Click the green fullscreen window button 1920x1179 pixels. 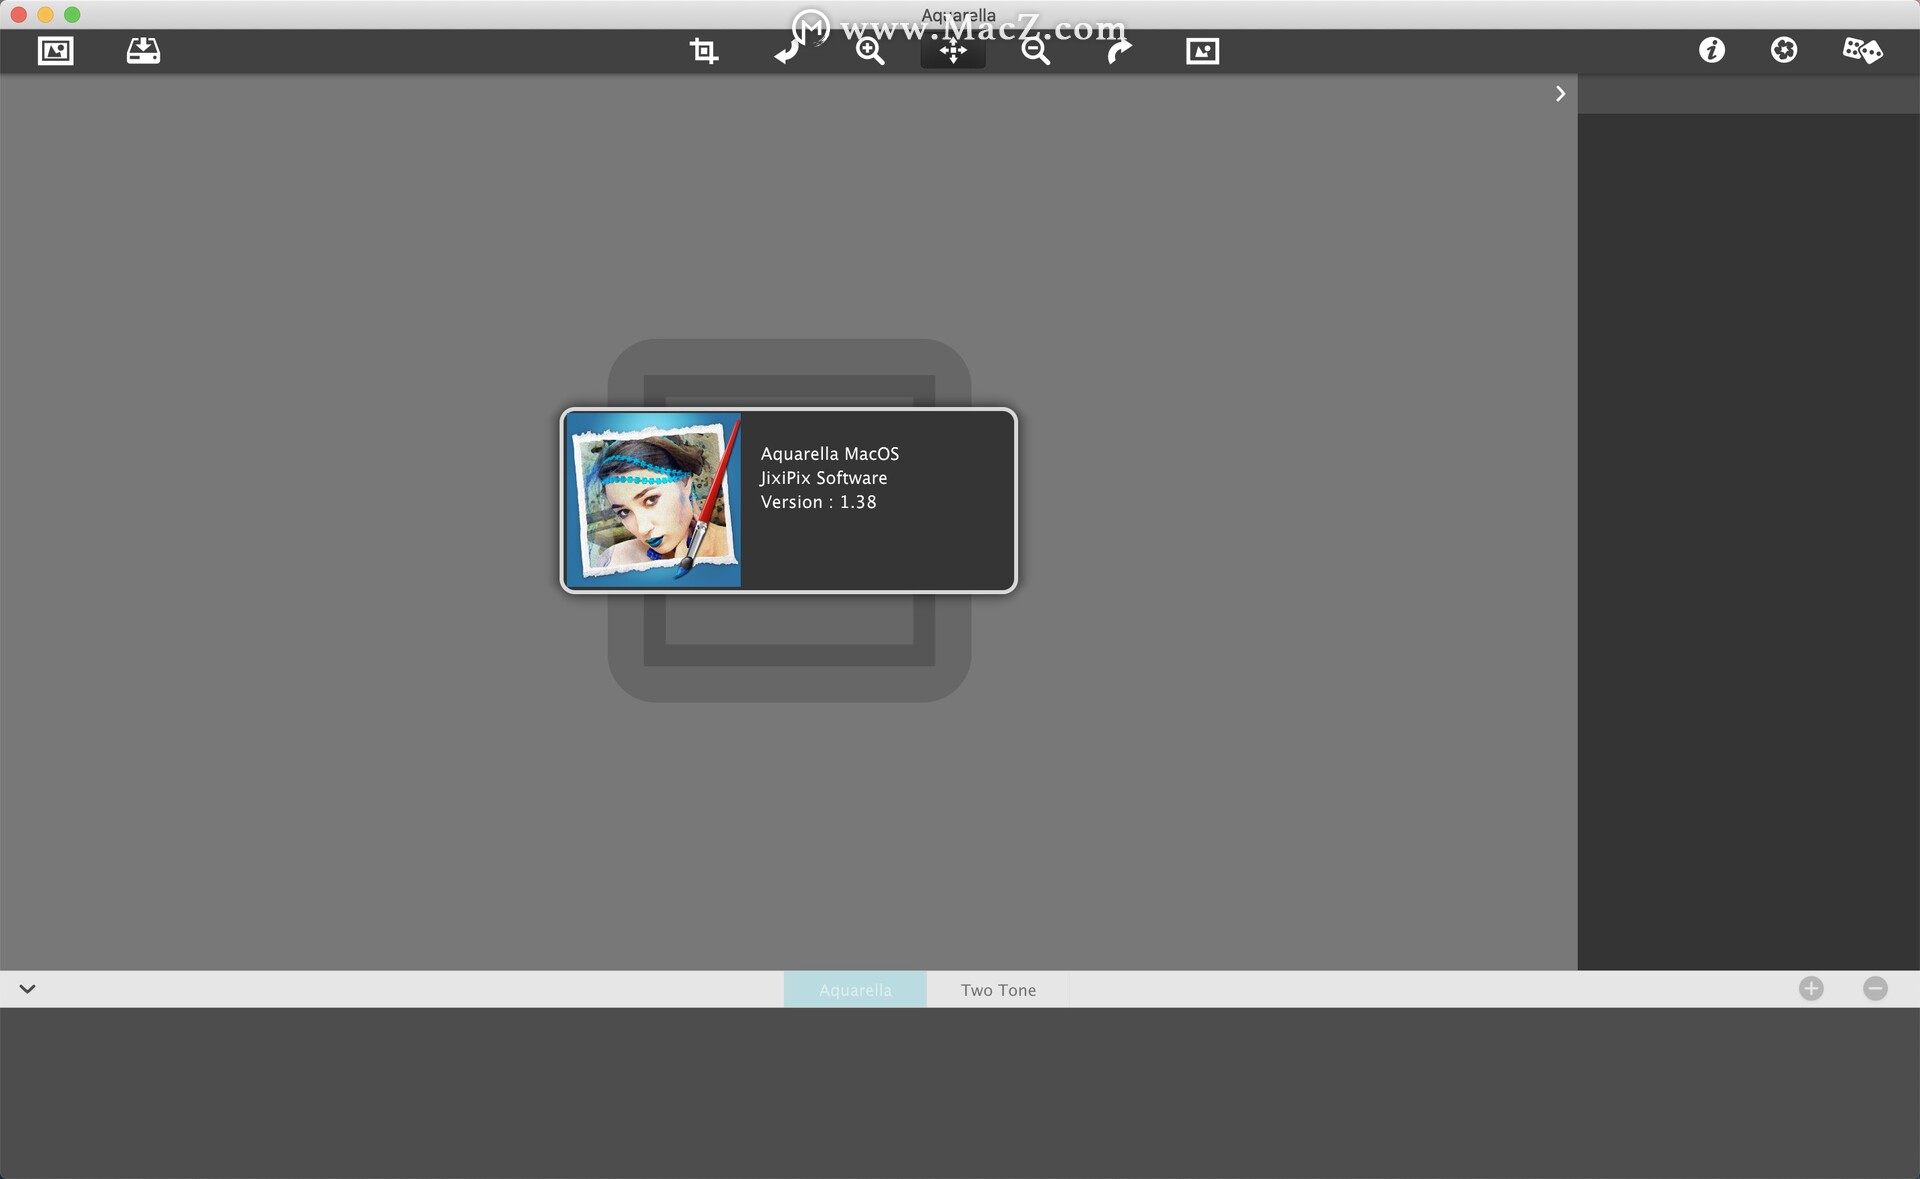[x=72, y=14]
